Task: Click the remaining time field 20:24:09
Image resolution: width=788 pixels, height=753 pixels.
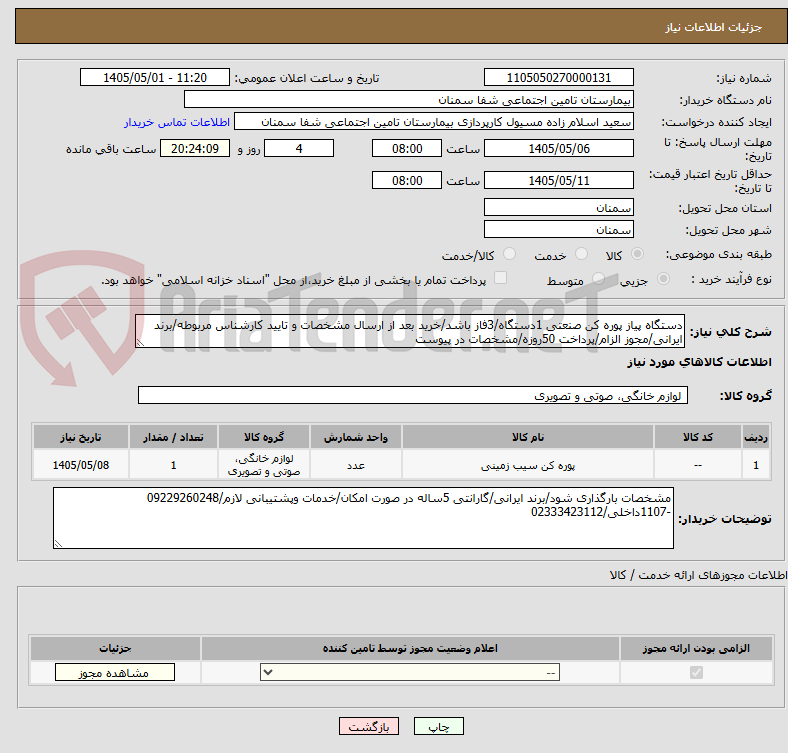Action: (194, 148)
